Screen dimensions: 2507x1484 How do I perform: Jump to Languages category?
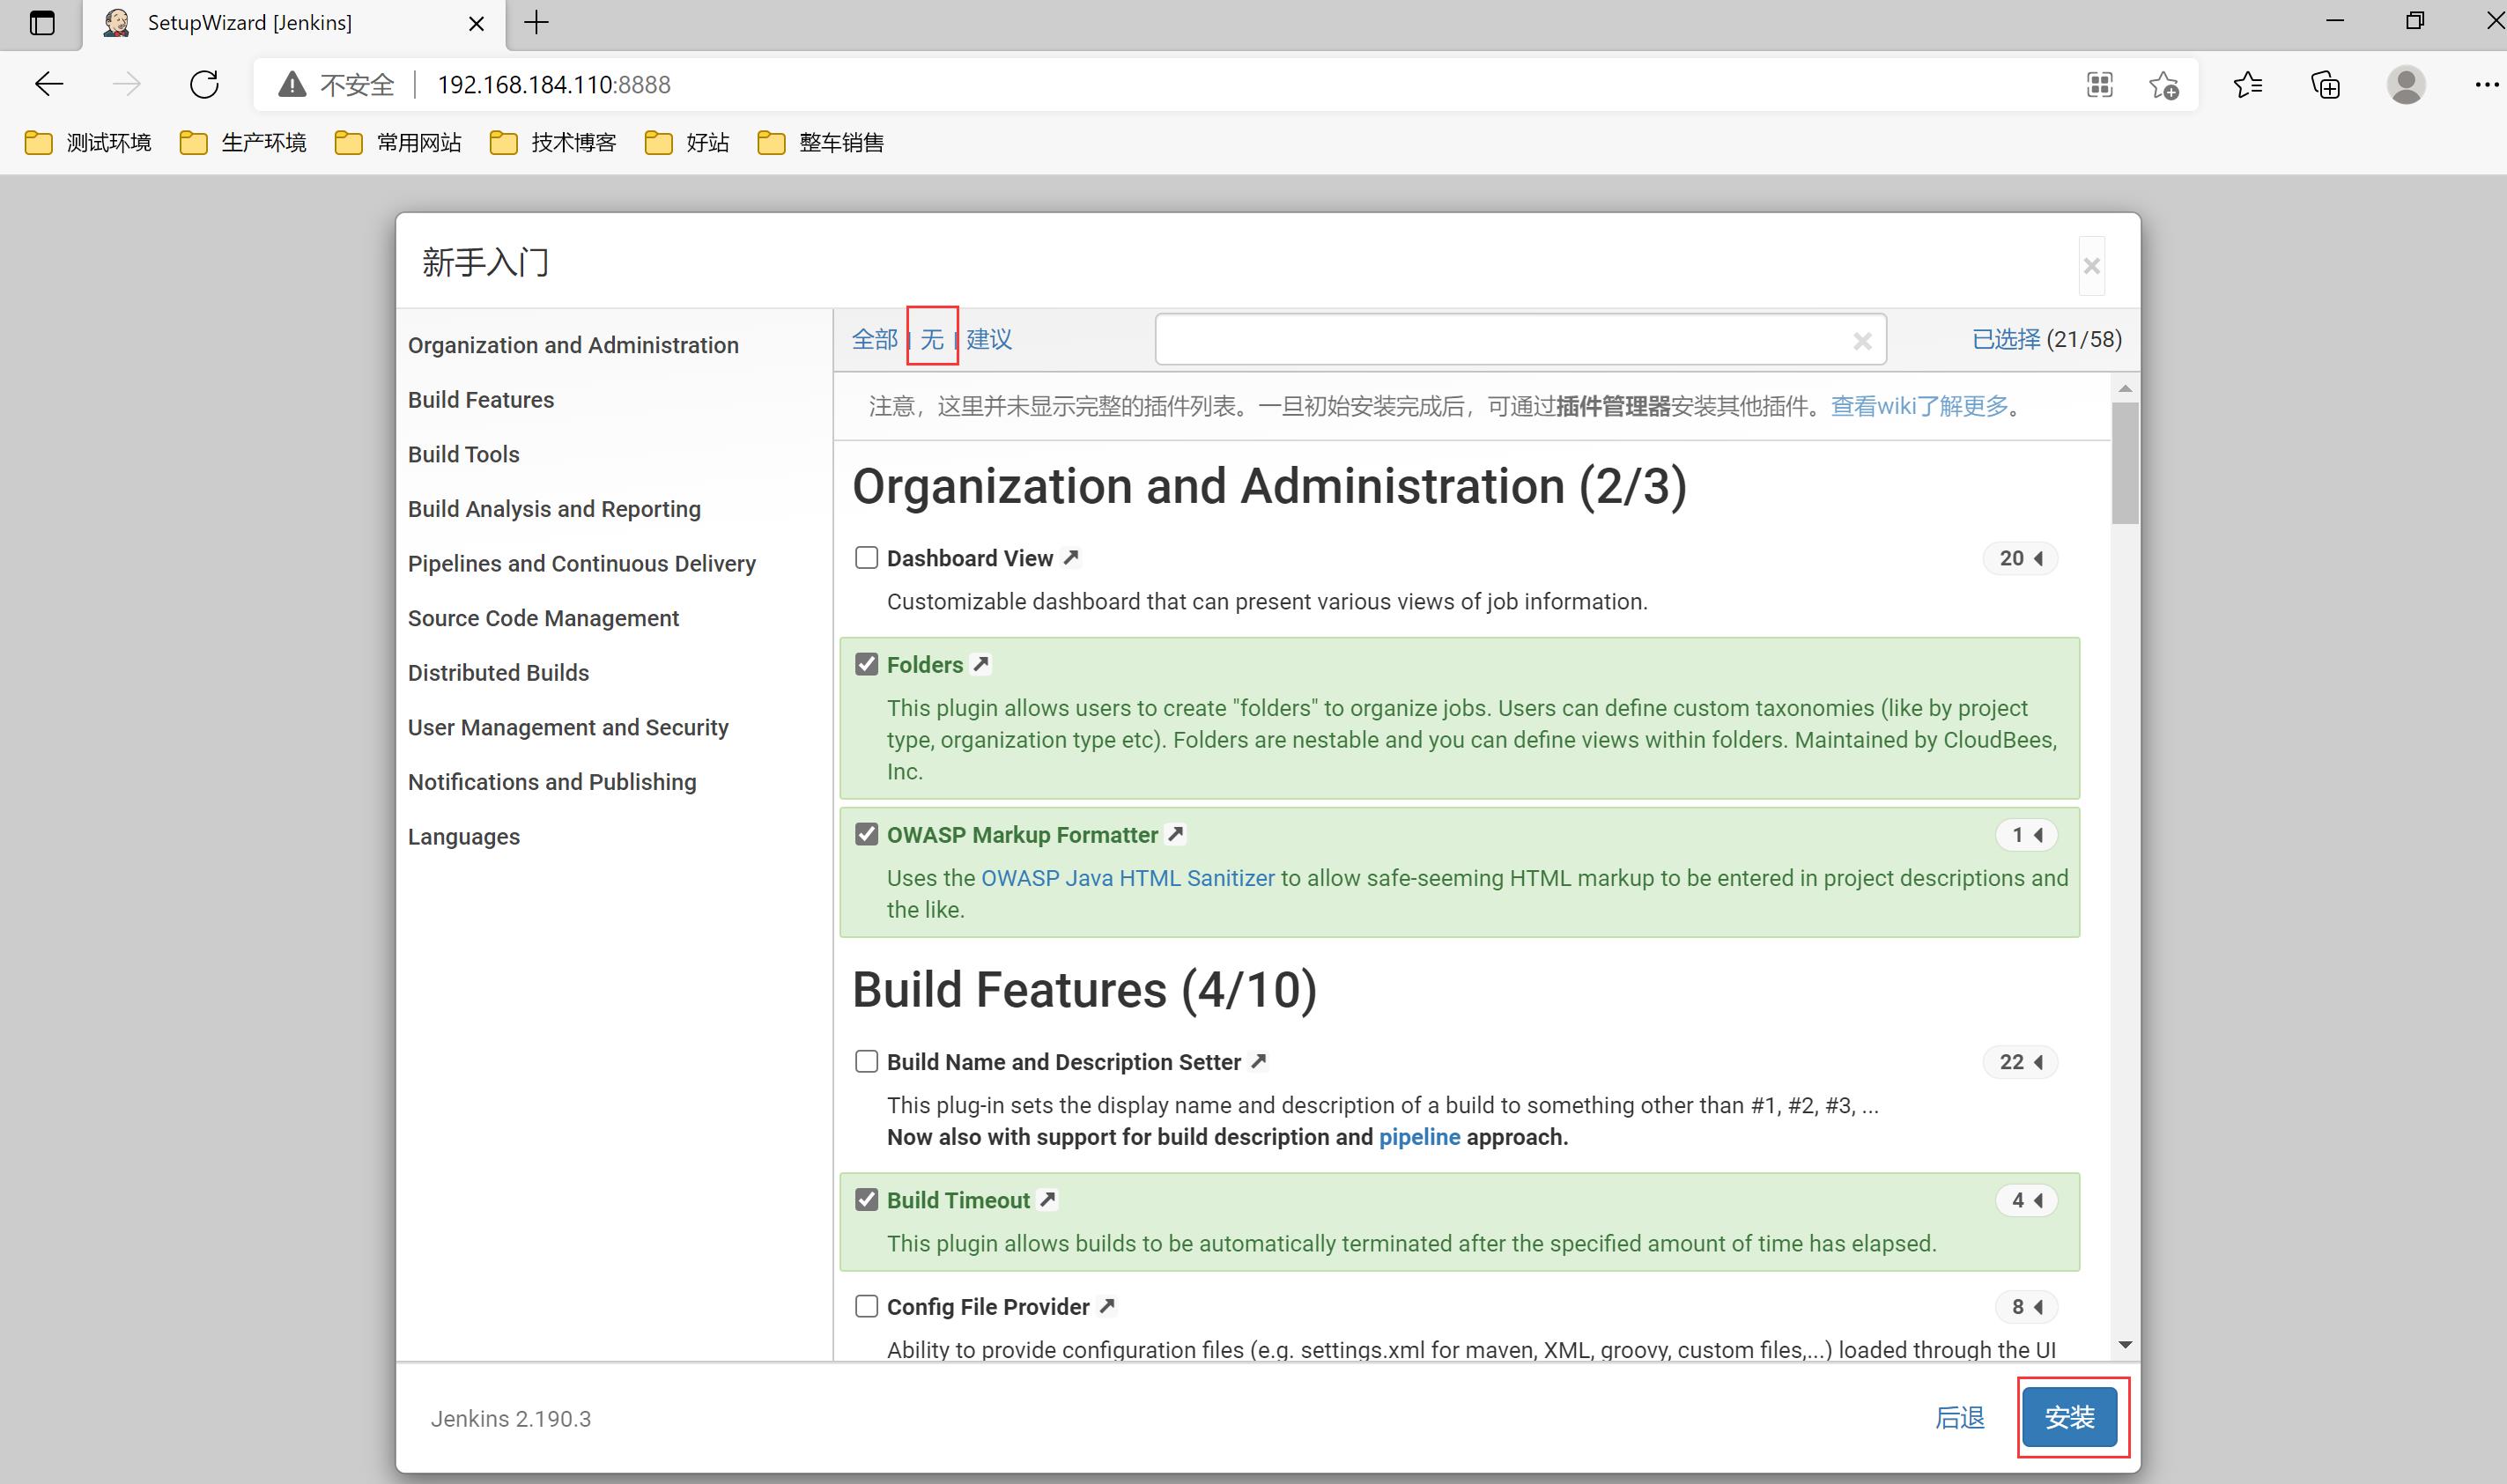[464, 837]
